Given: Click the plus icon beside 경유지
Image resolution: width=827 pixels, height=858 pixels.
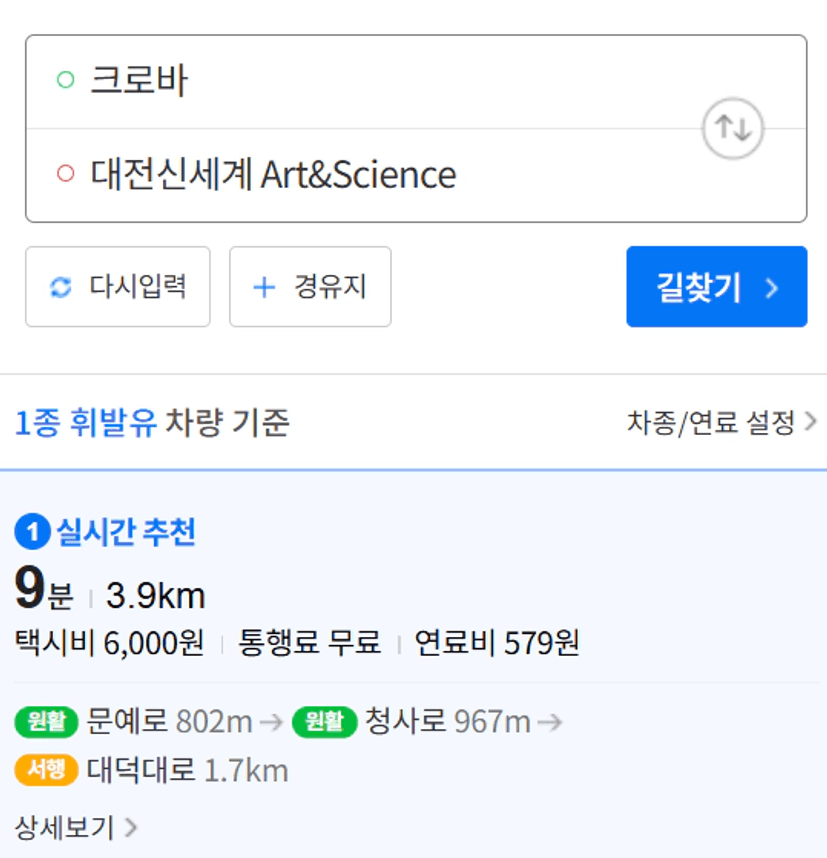Looking at the screenshot, I should [264, 288].
